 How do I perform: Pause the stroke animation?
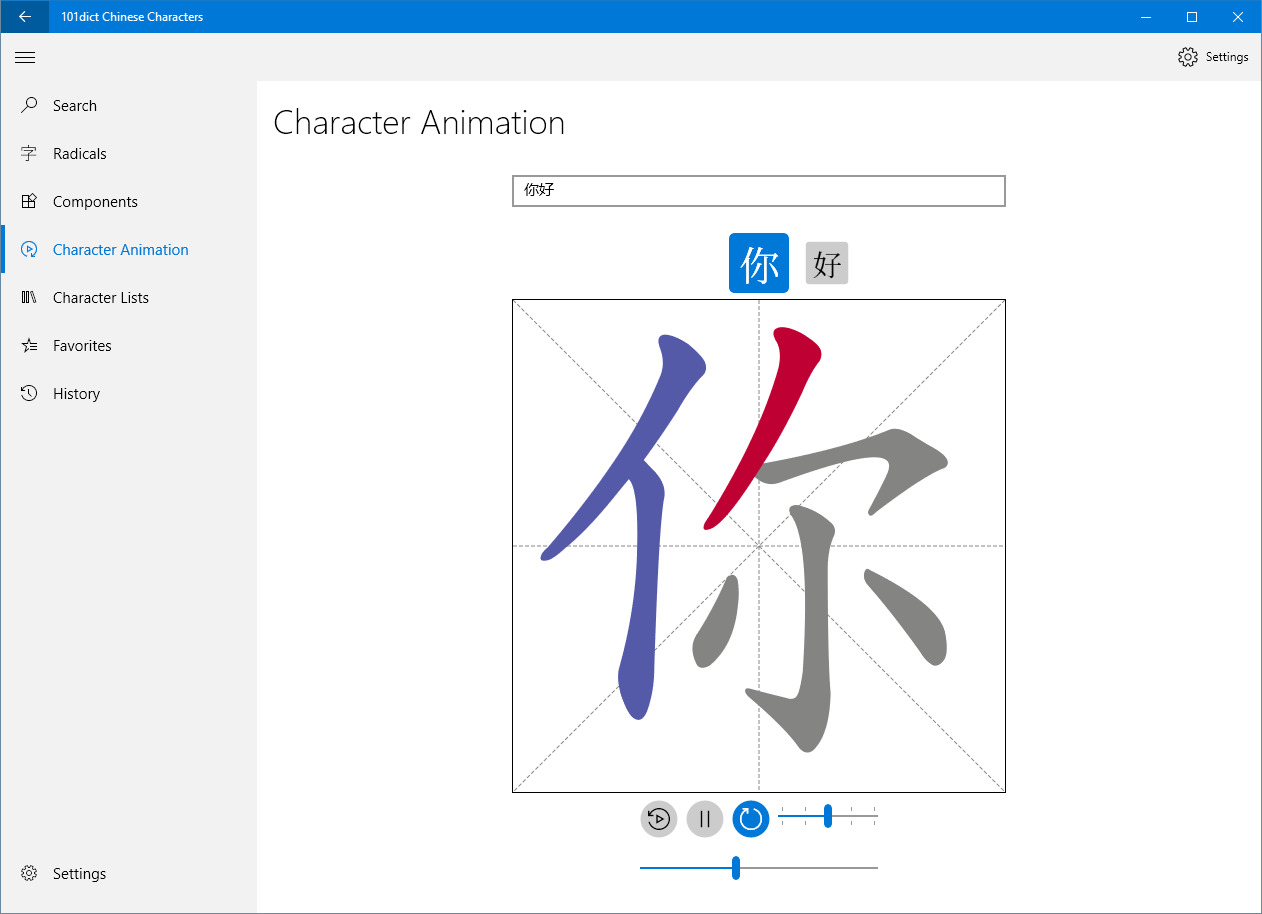click(x=705, y=819)
